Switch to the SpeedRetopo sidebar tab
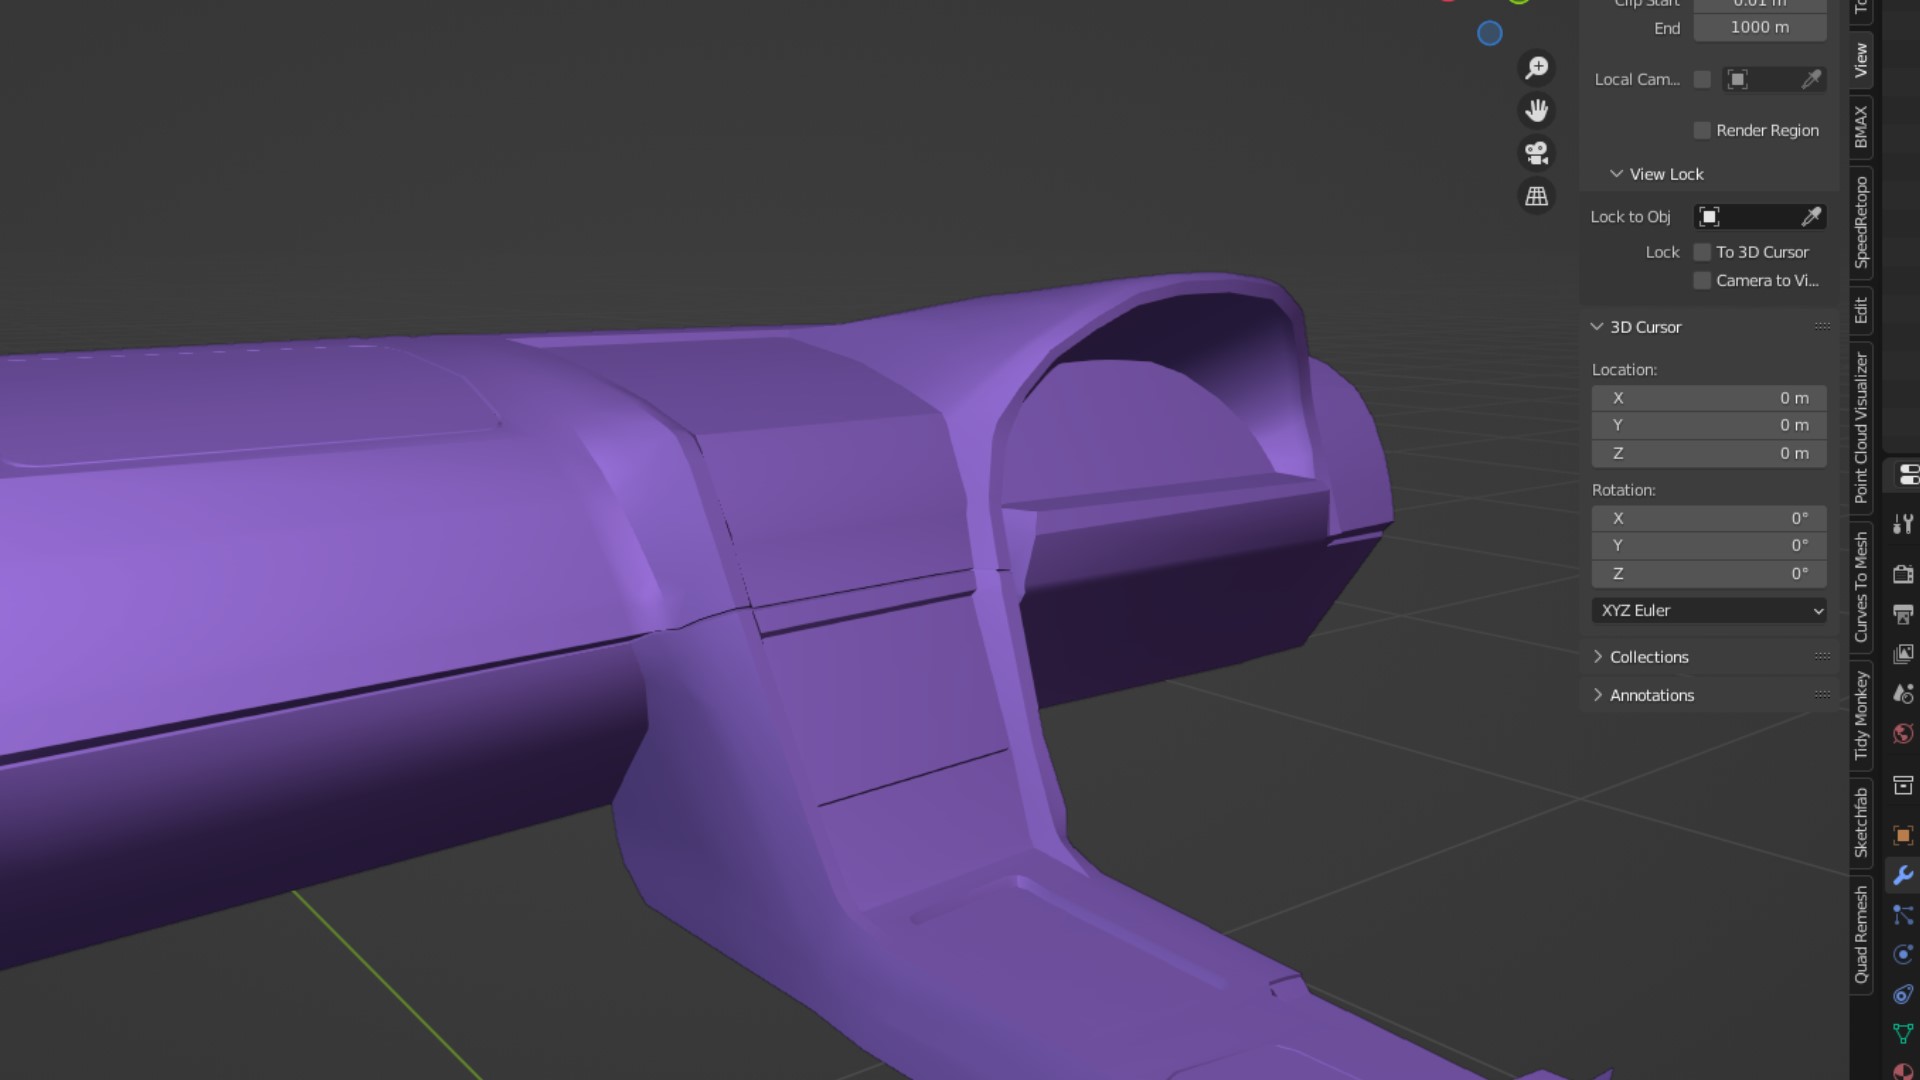The height and width of the screenshot is (1080, 1920). [1861, 222]
